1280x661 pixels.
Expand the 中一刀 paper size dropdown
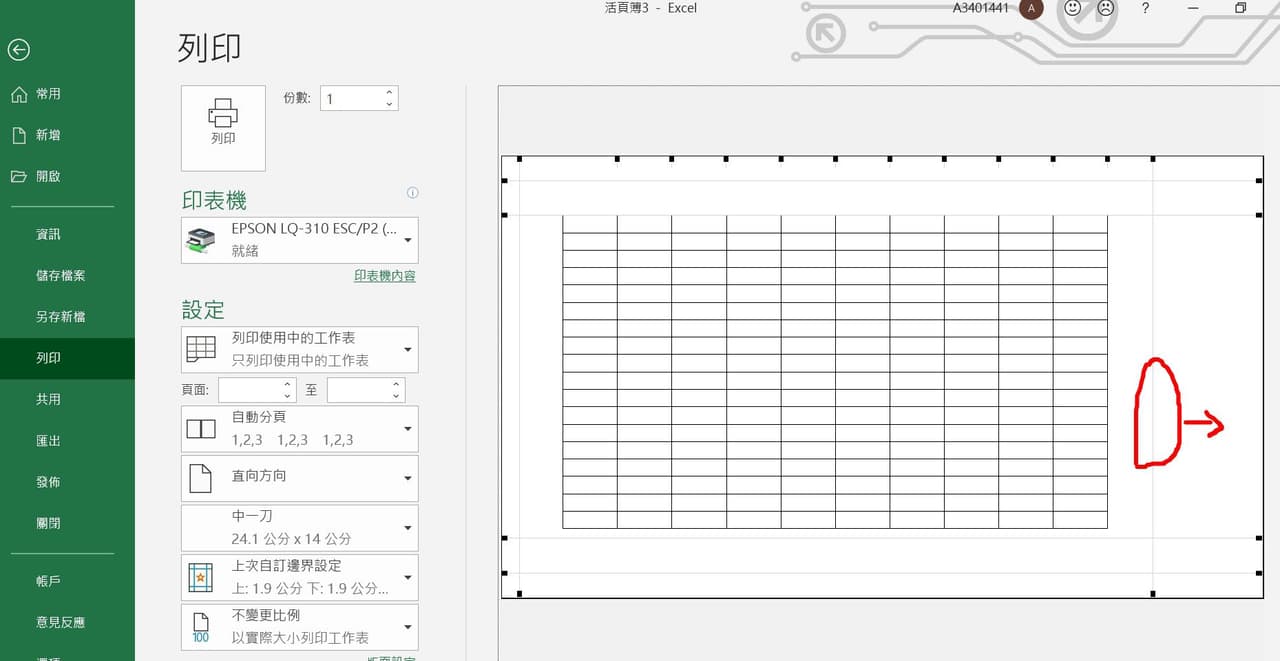click(x=406, y=527)
